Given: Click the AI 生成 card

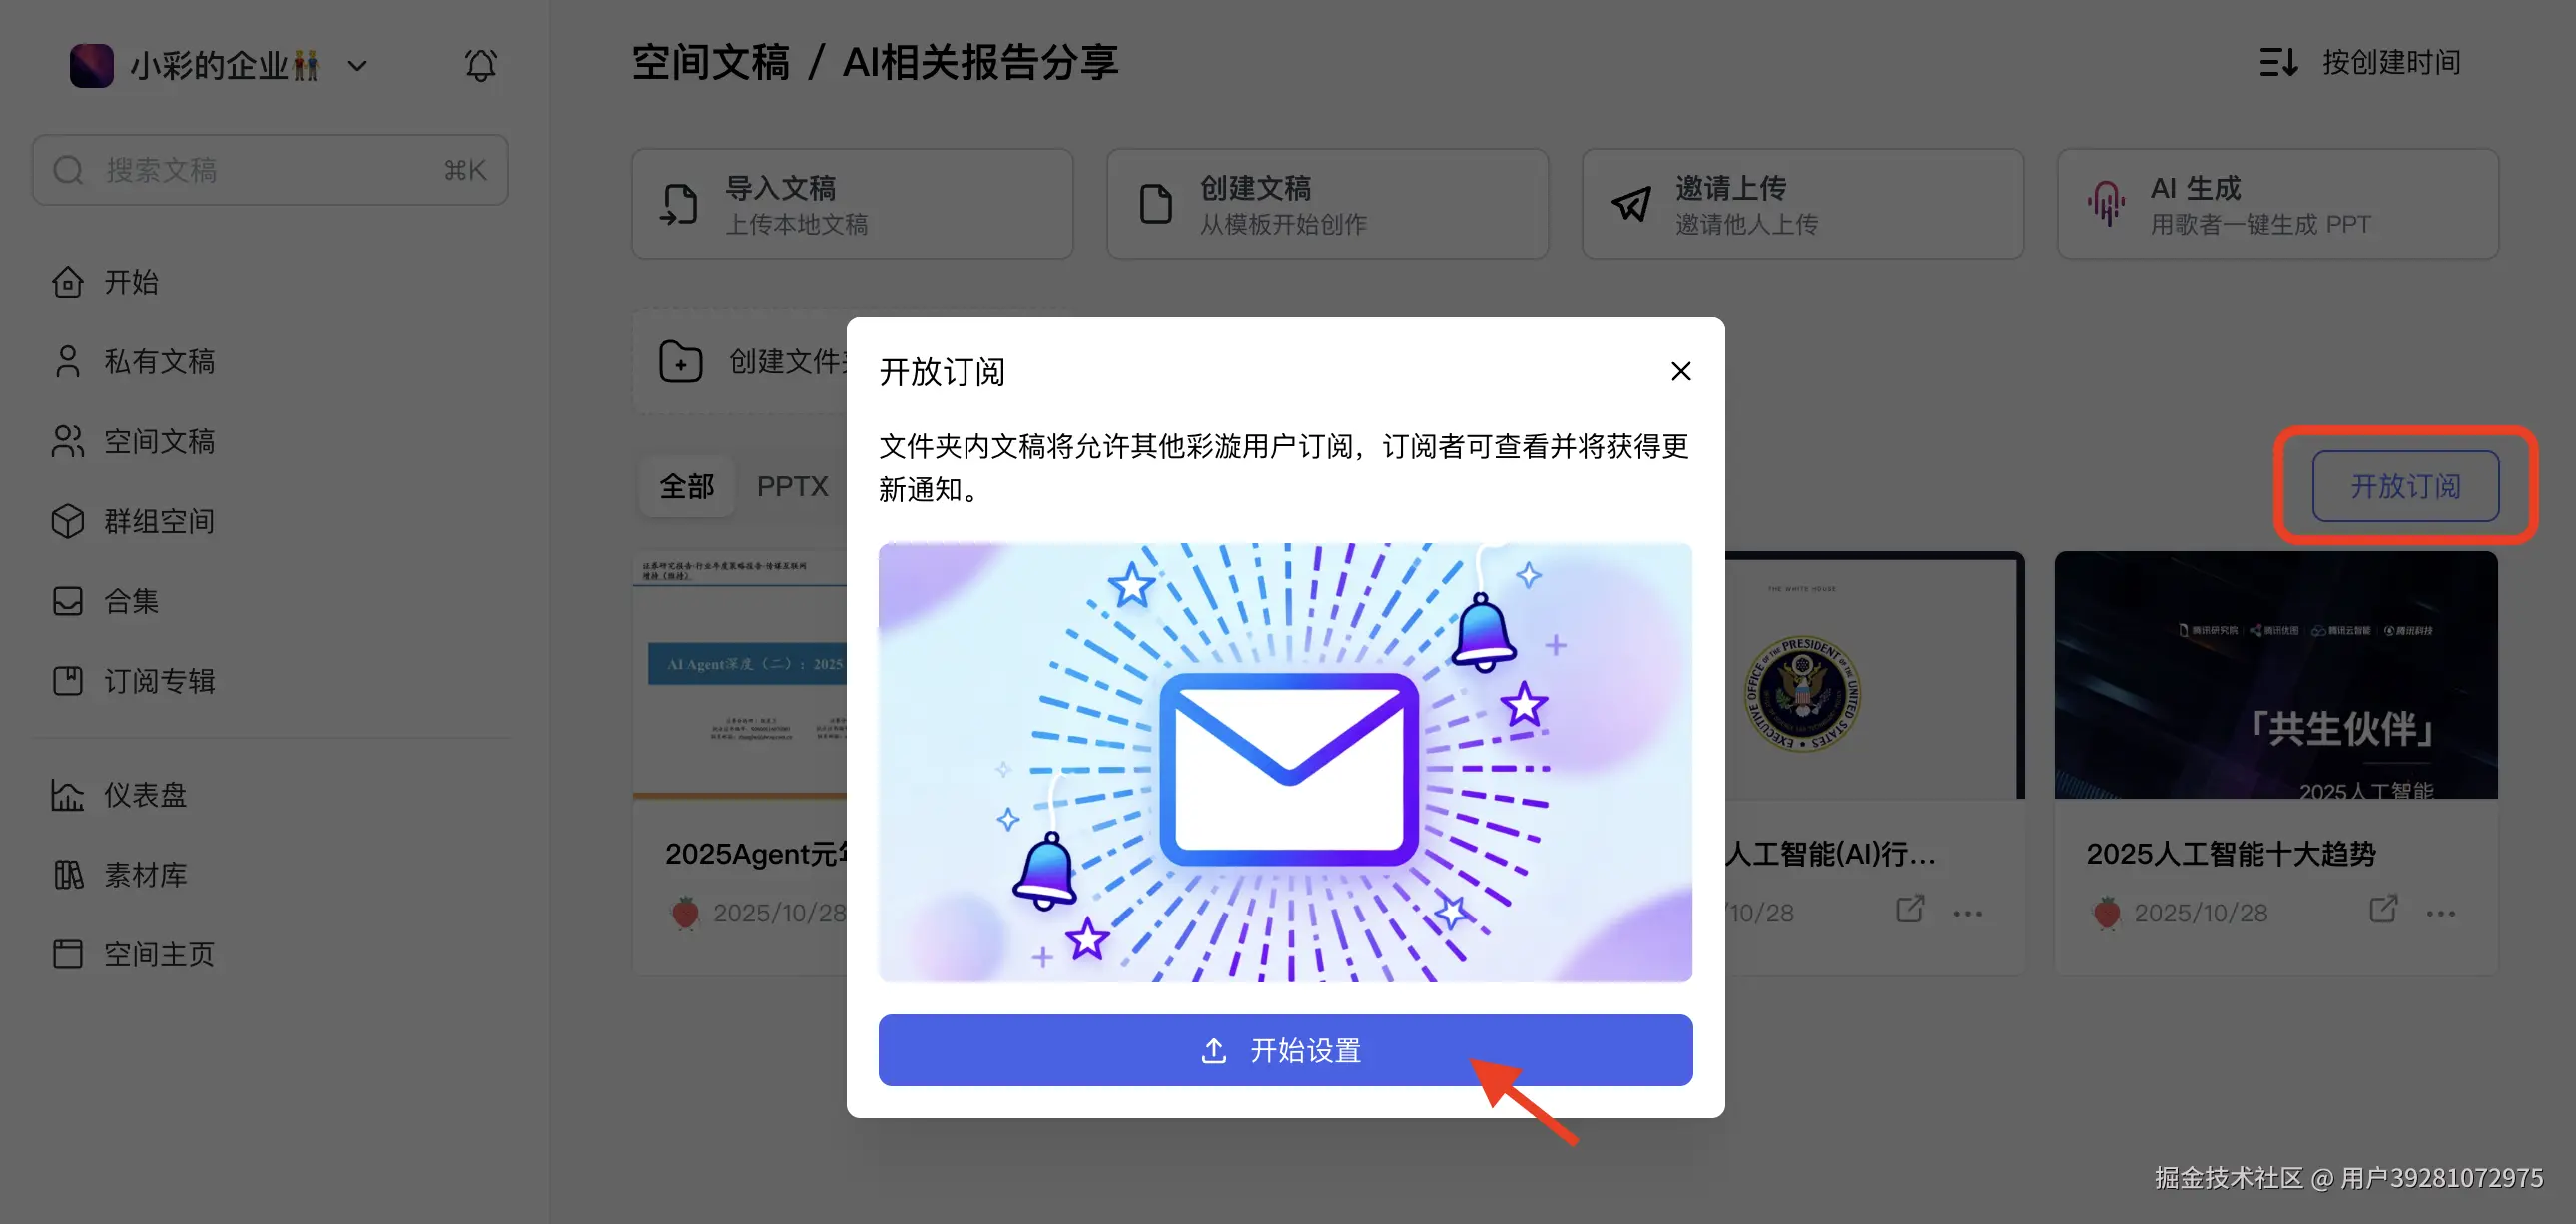Looking at the screenshot, I should tap(2277, 204).
